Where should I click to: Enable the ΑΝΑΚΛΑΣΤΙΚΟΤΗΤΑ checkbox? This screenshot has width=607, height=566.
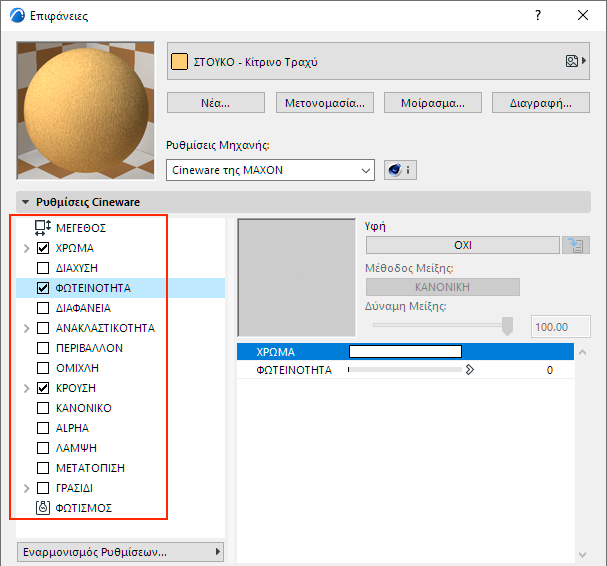43,328
